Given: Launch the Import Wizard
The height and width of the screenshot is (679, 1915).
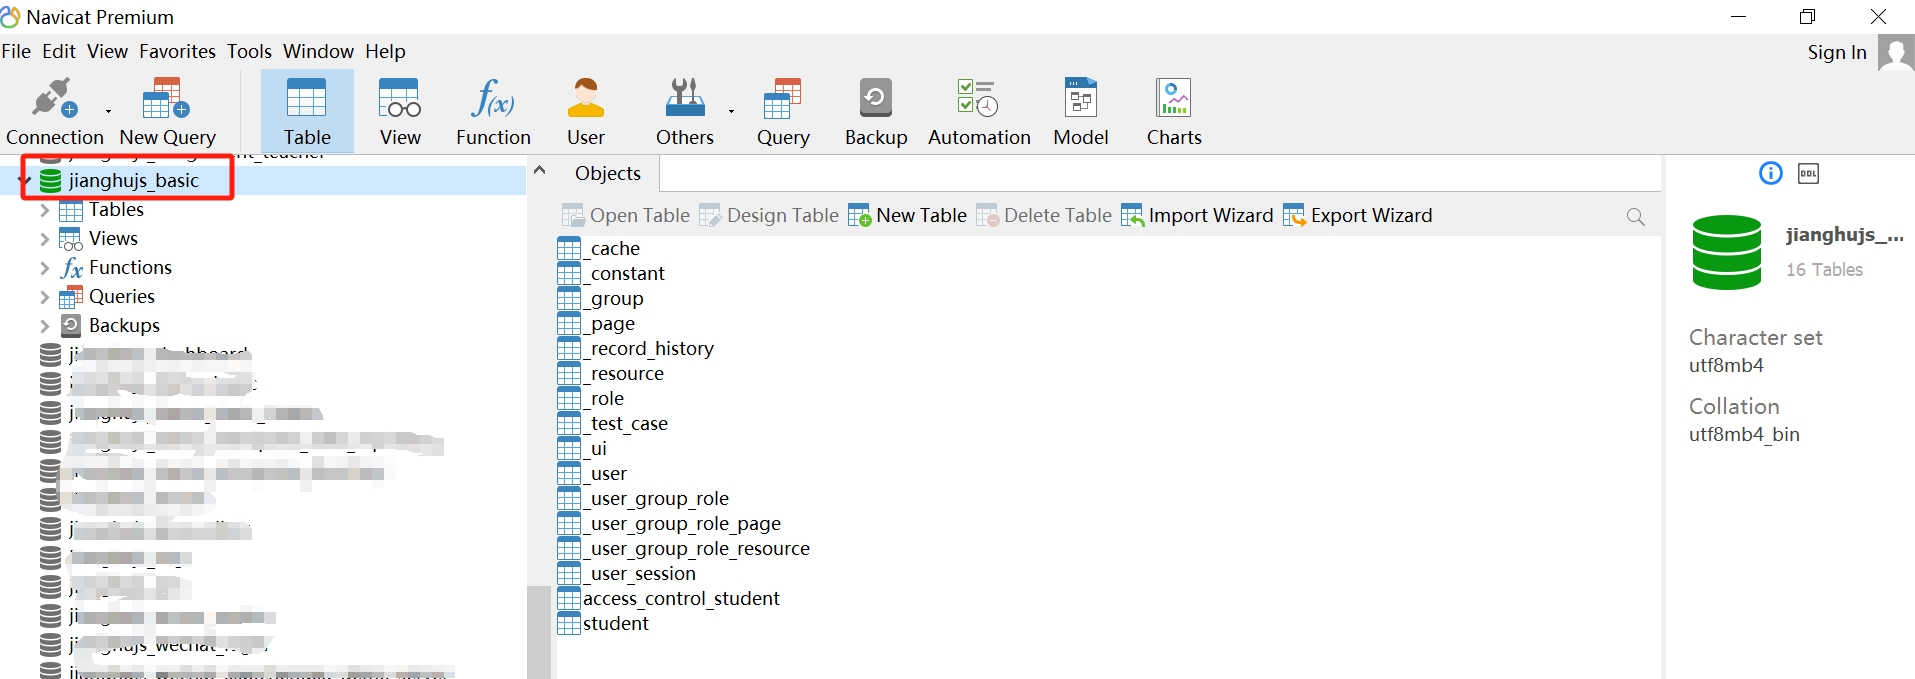Looking at the screenshot, I should pyautogui.click(x=1197, y=216).
